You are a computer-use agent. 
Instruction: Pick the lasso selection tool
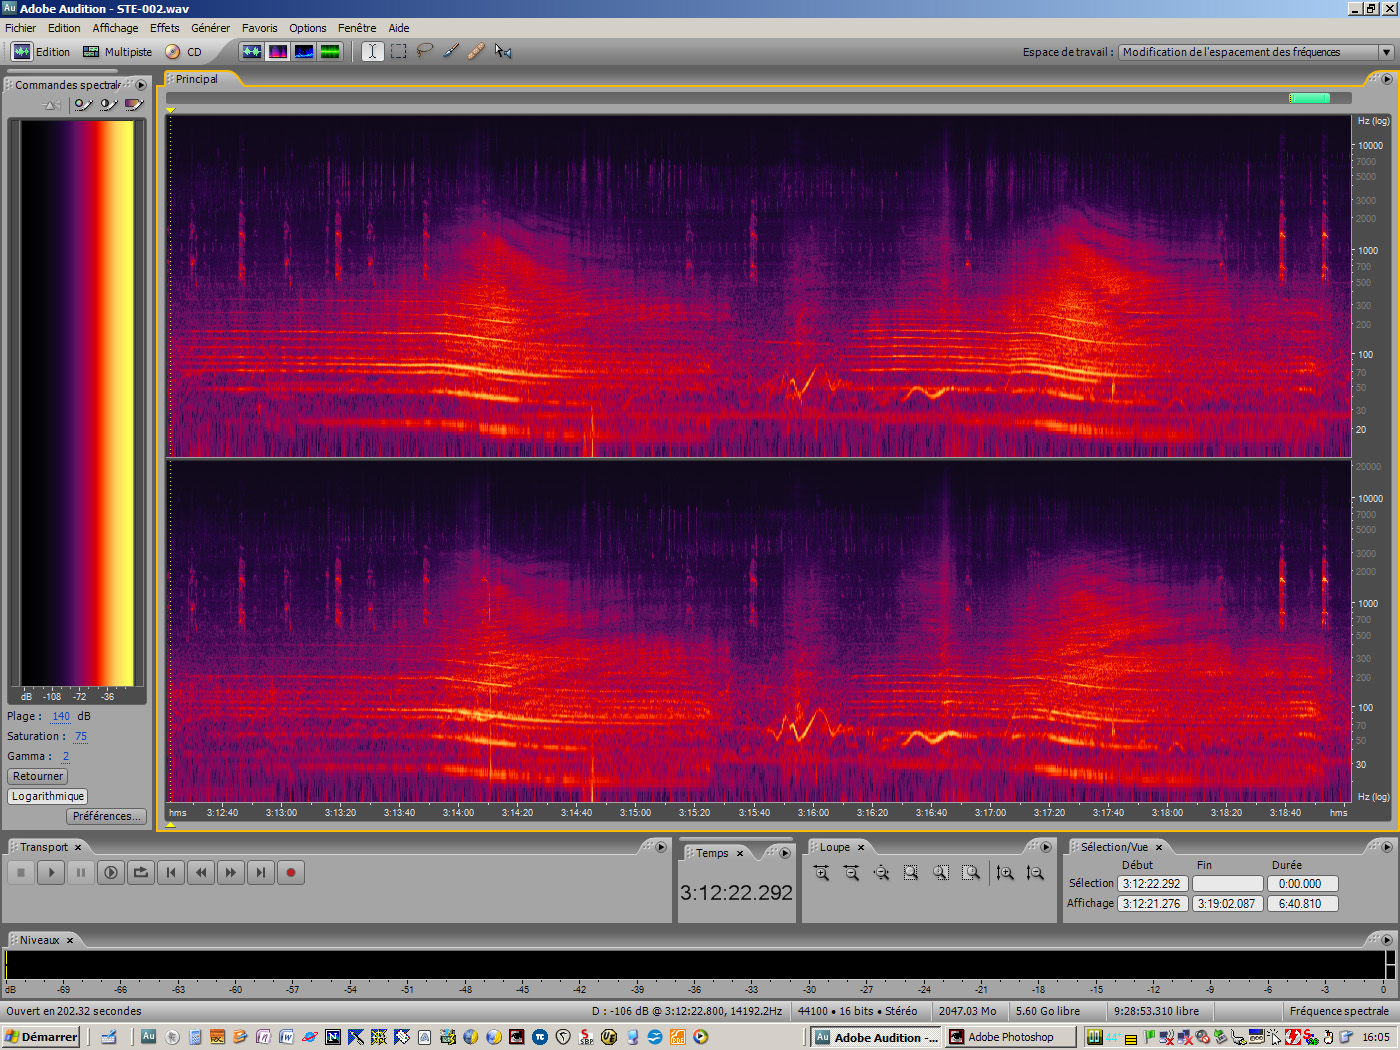[424, 51]
